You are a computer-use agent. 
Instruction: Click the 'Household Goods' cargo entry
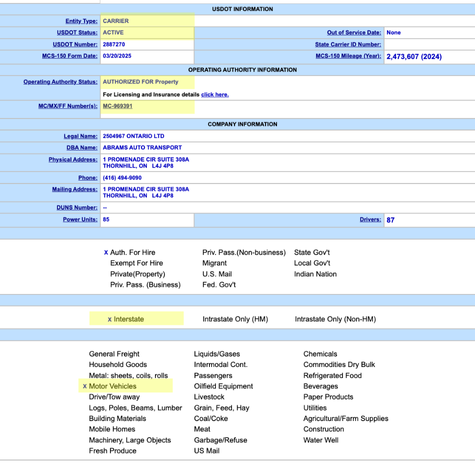(118, 365)
